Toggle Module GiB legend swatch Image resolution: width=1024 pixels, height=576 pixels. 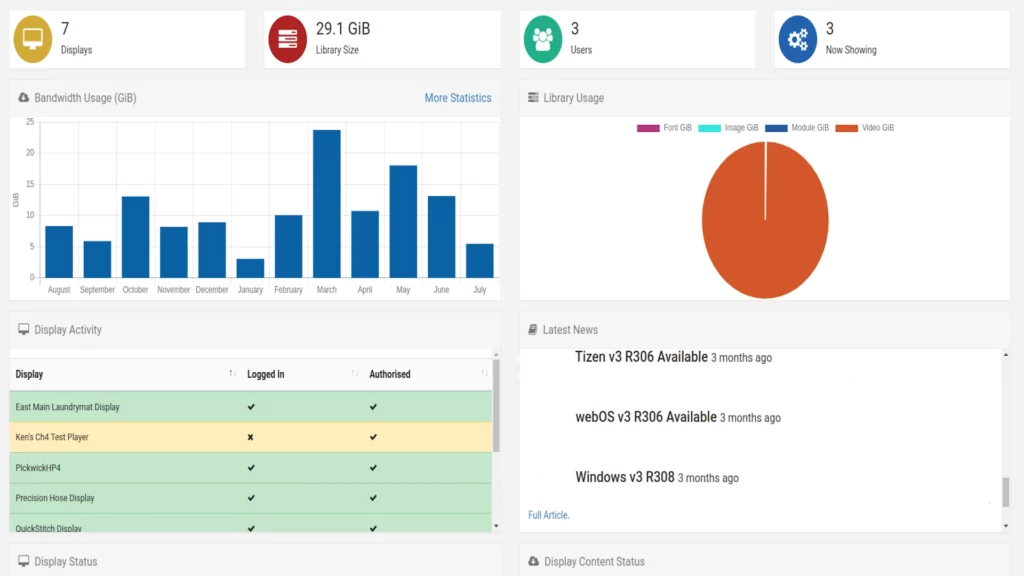pyautogui.click(x=776, y=128)
